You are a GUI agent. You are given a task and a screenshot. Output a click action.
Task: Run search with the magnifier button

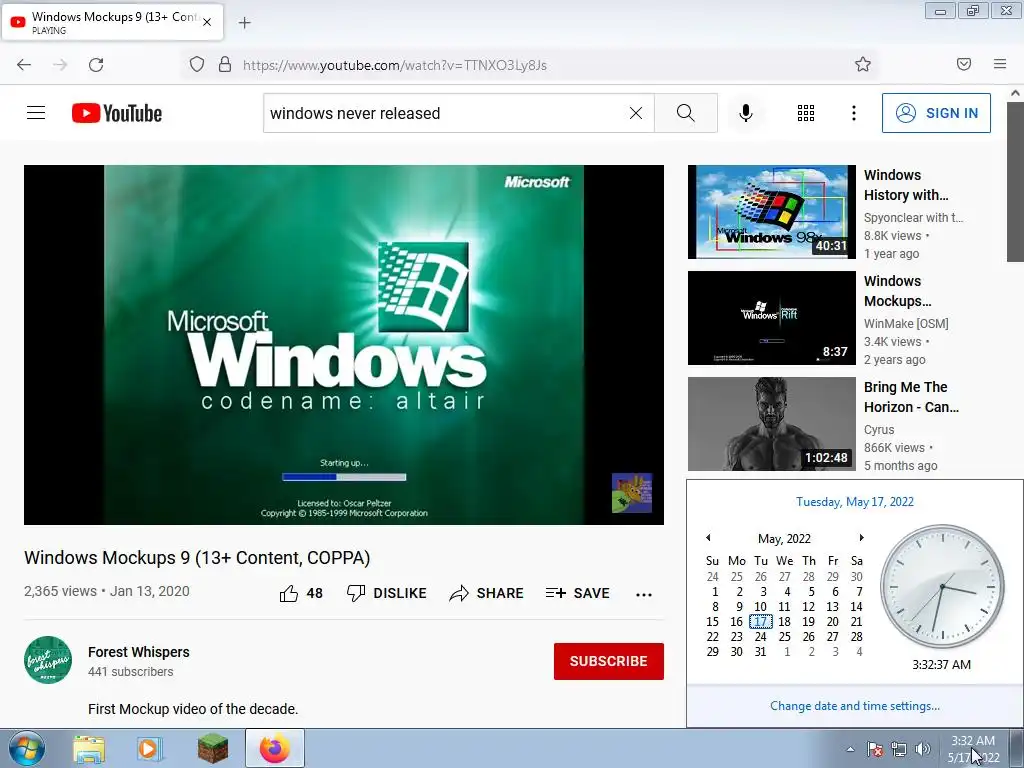686,113
